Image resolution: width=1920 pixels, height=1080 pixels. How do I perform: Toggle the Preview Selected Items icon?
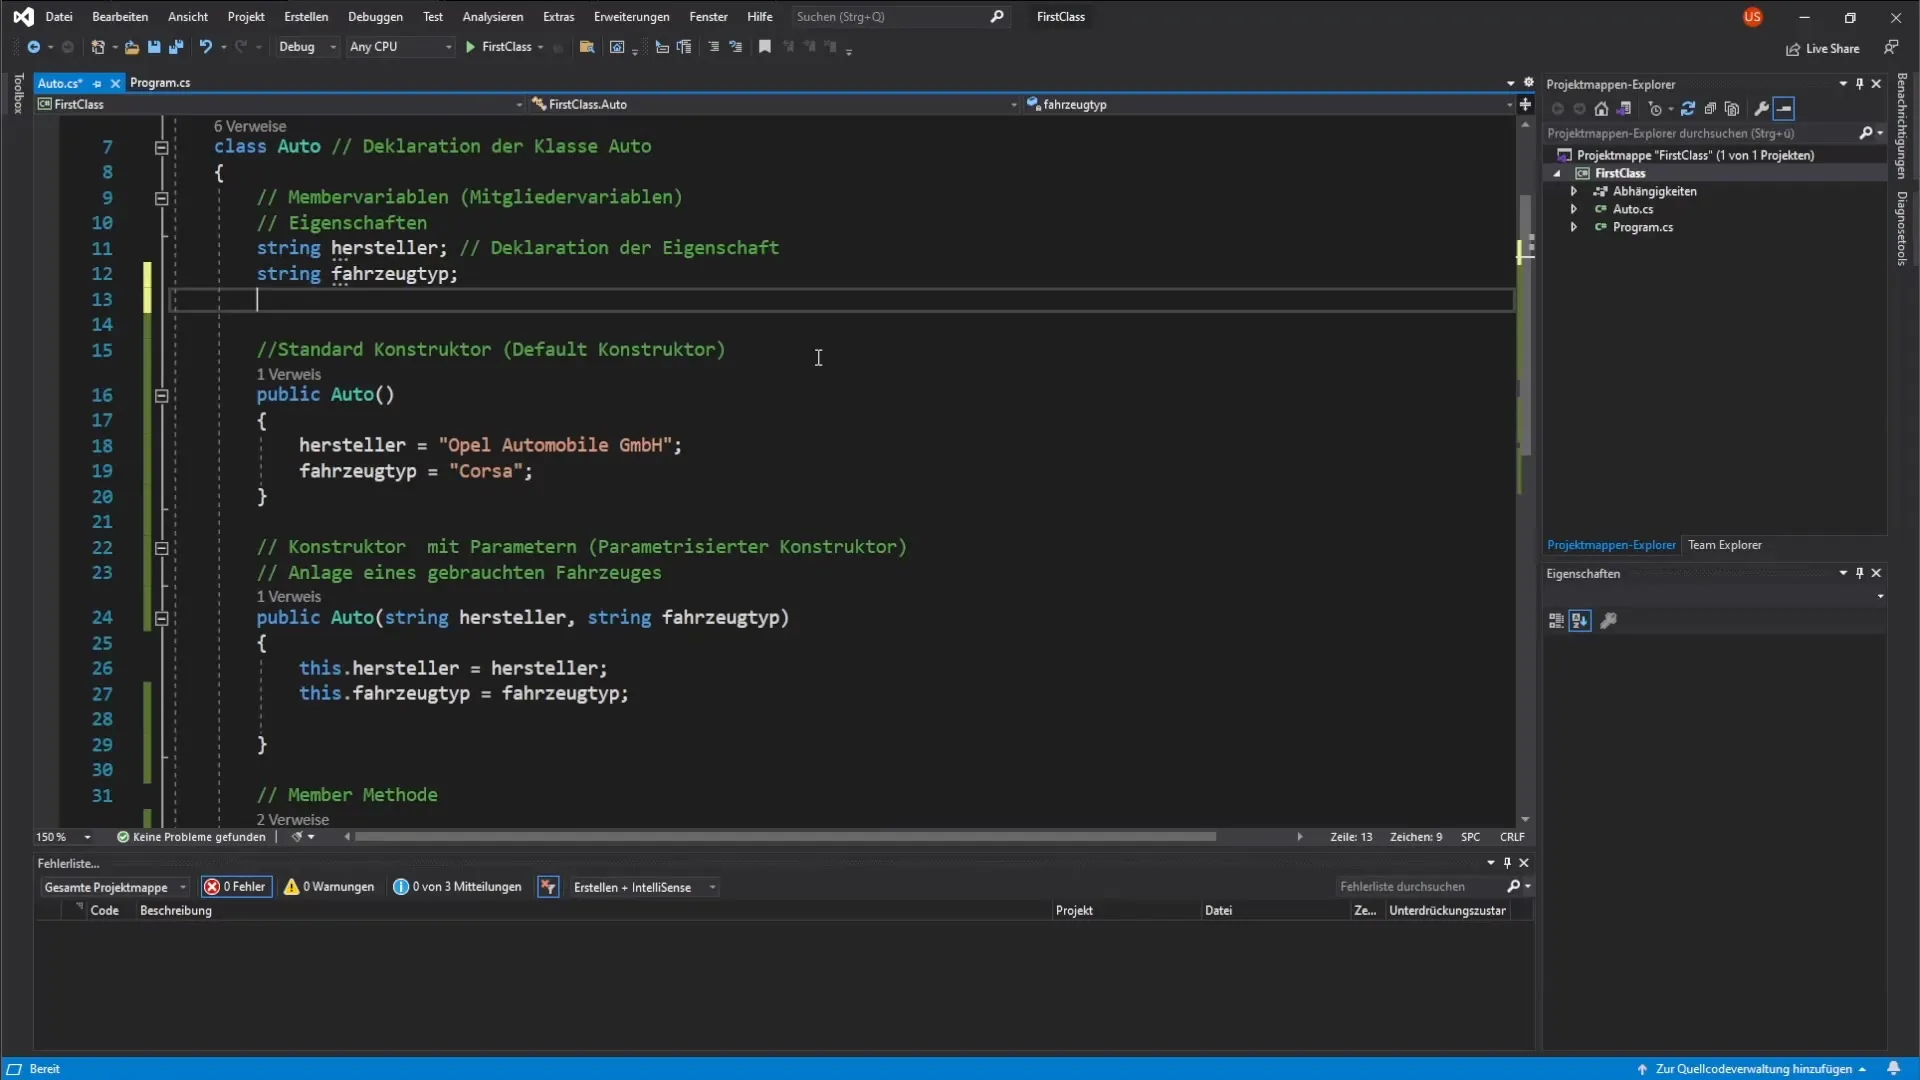[x=1785, y=109]
